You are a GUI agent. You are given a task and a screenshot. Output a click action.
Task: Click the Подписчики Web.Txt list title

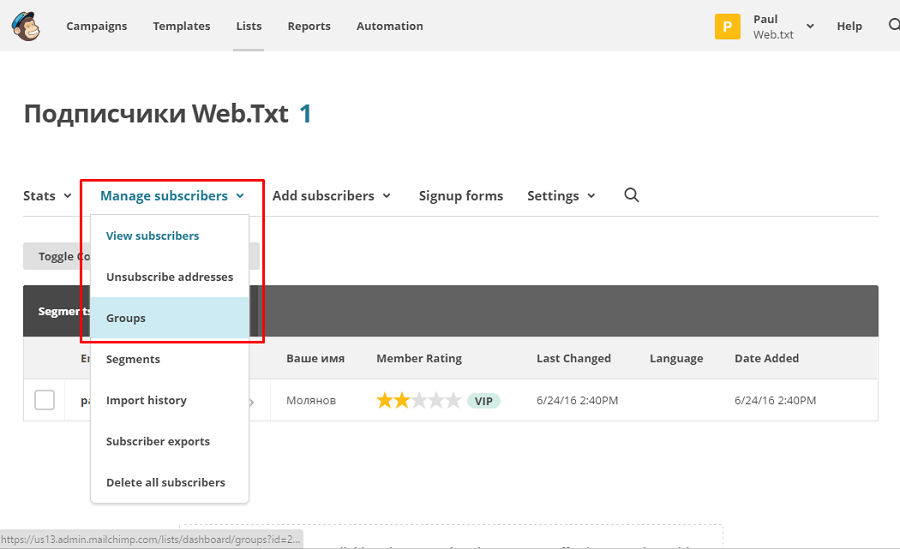156,114
